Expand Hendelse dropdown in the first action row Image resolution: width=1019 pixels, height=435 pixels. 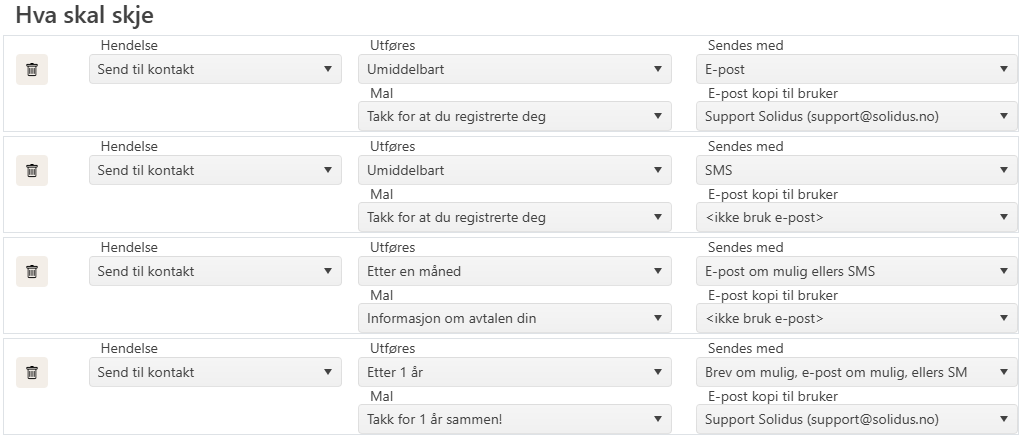click(215, 69)
